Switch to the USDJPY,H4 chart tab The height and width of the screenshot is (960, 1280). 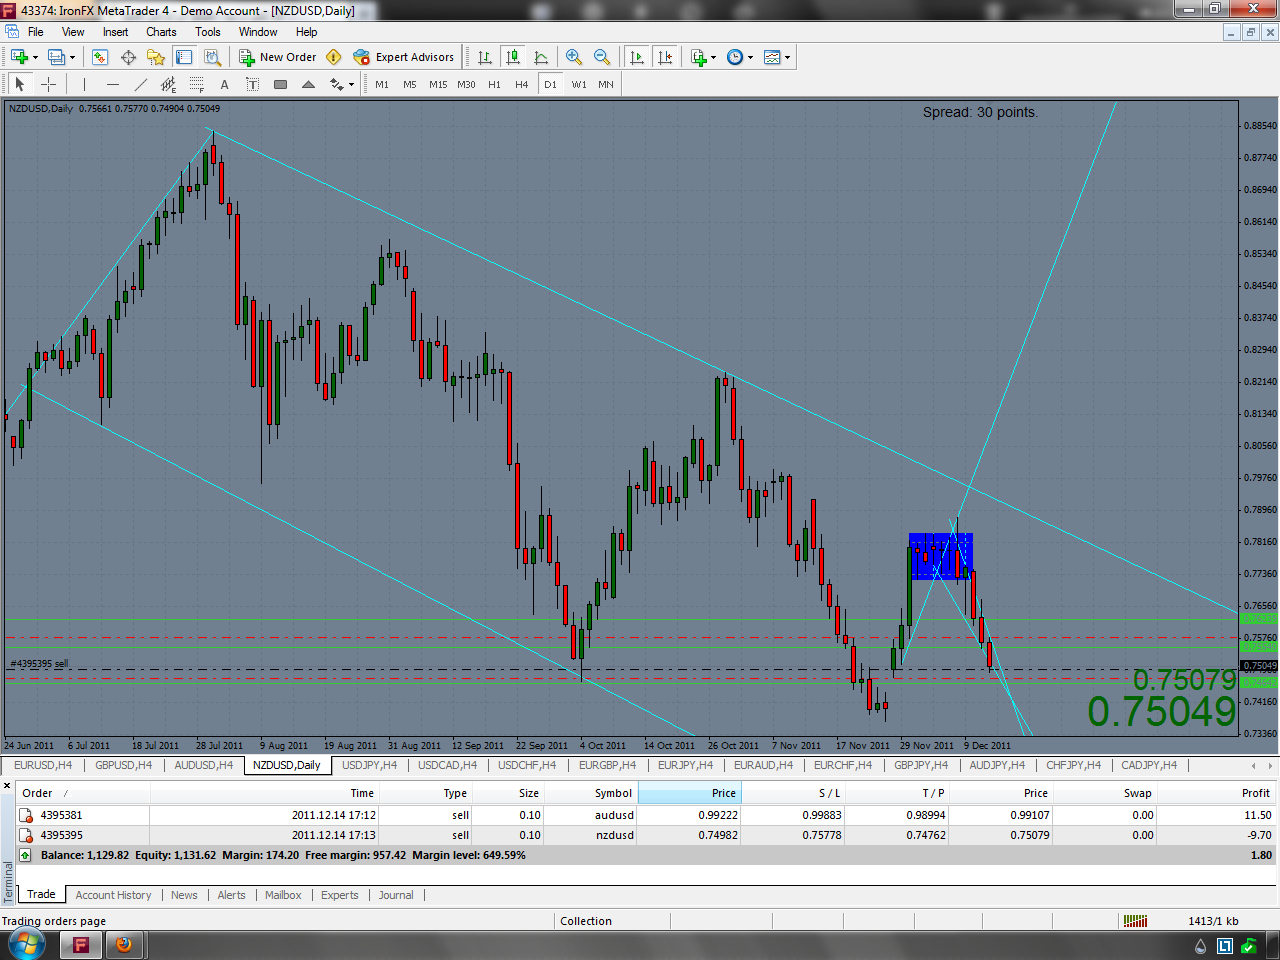coord(369,765)
